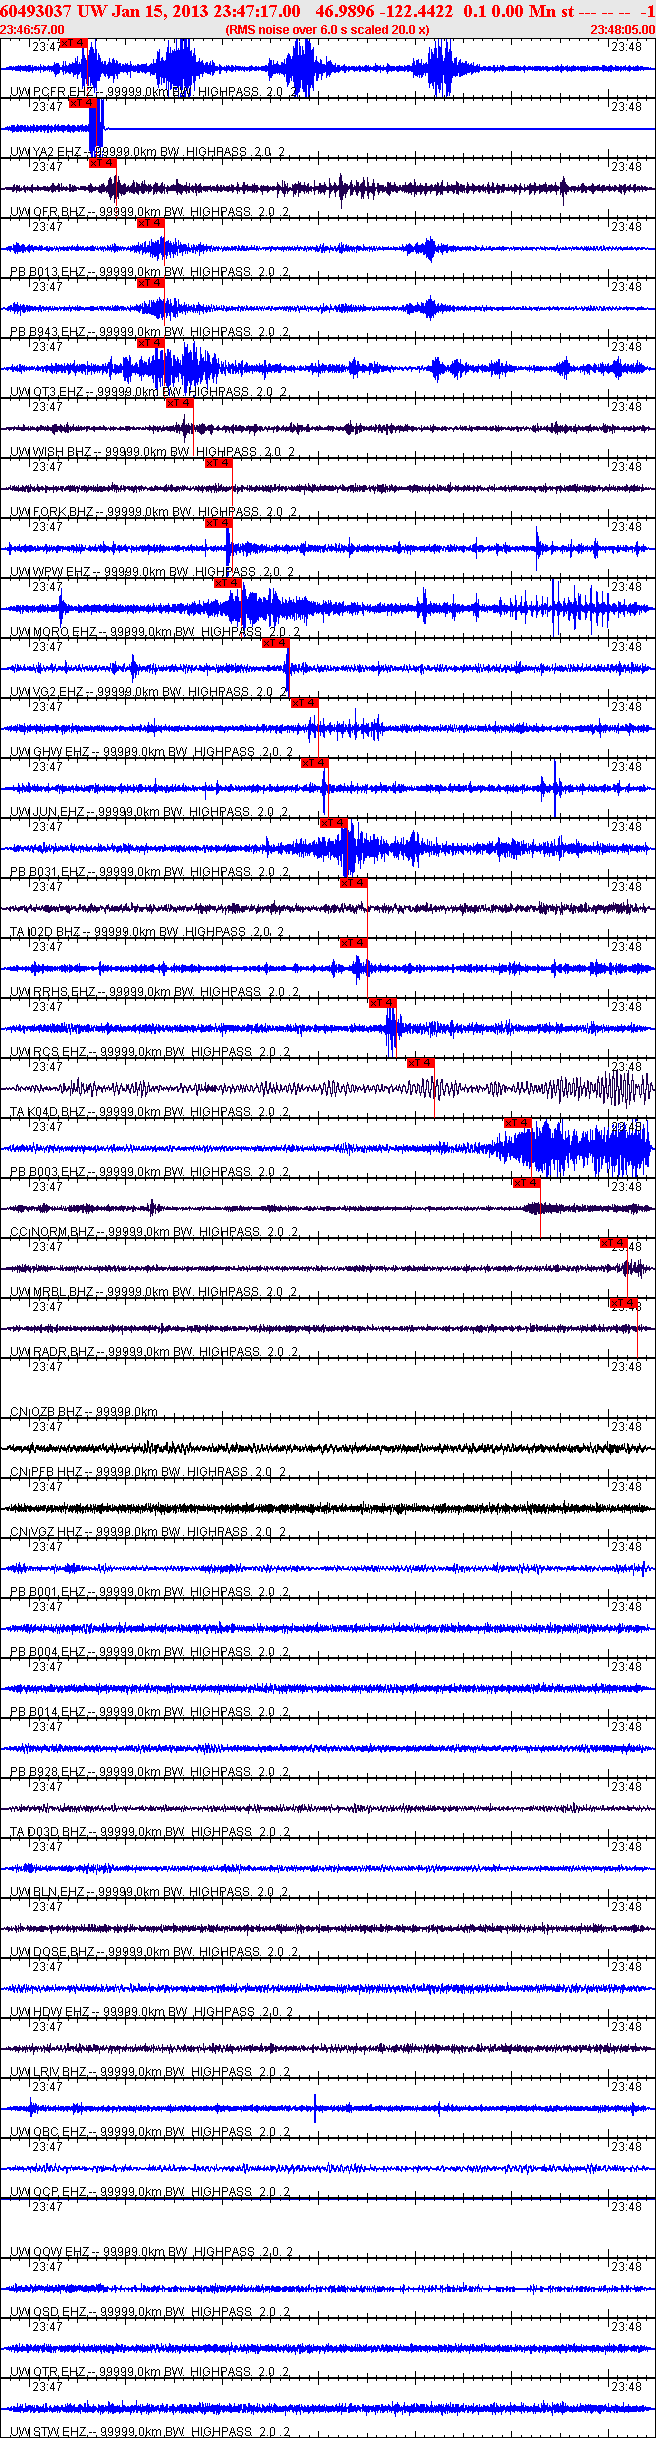Click the red pick marker on the MORO trace
656x2438 pixels.
click(228, 583)
